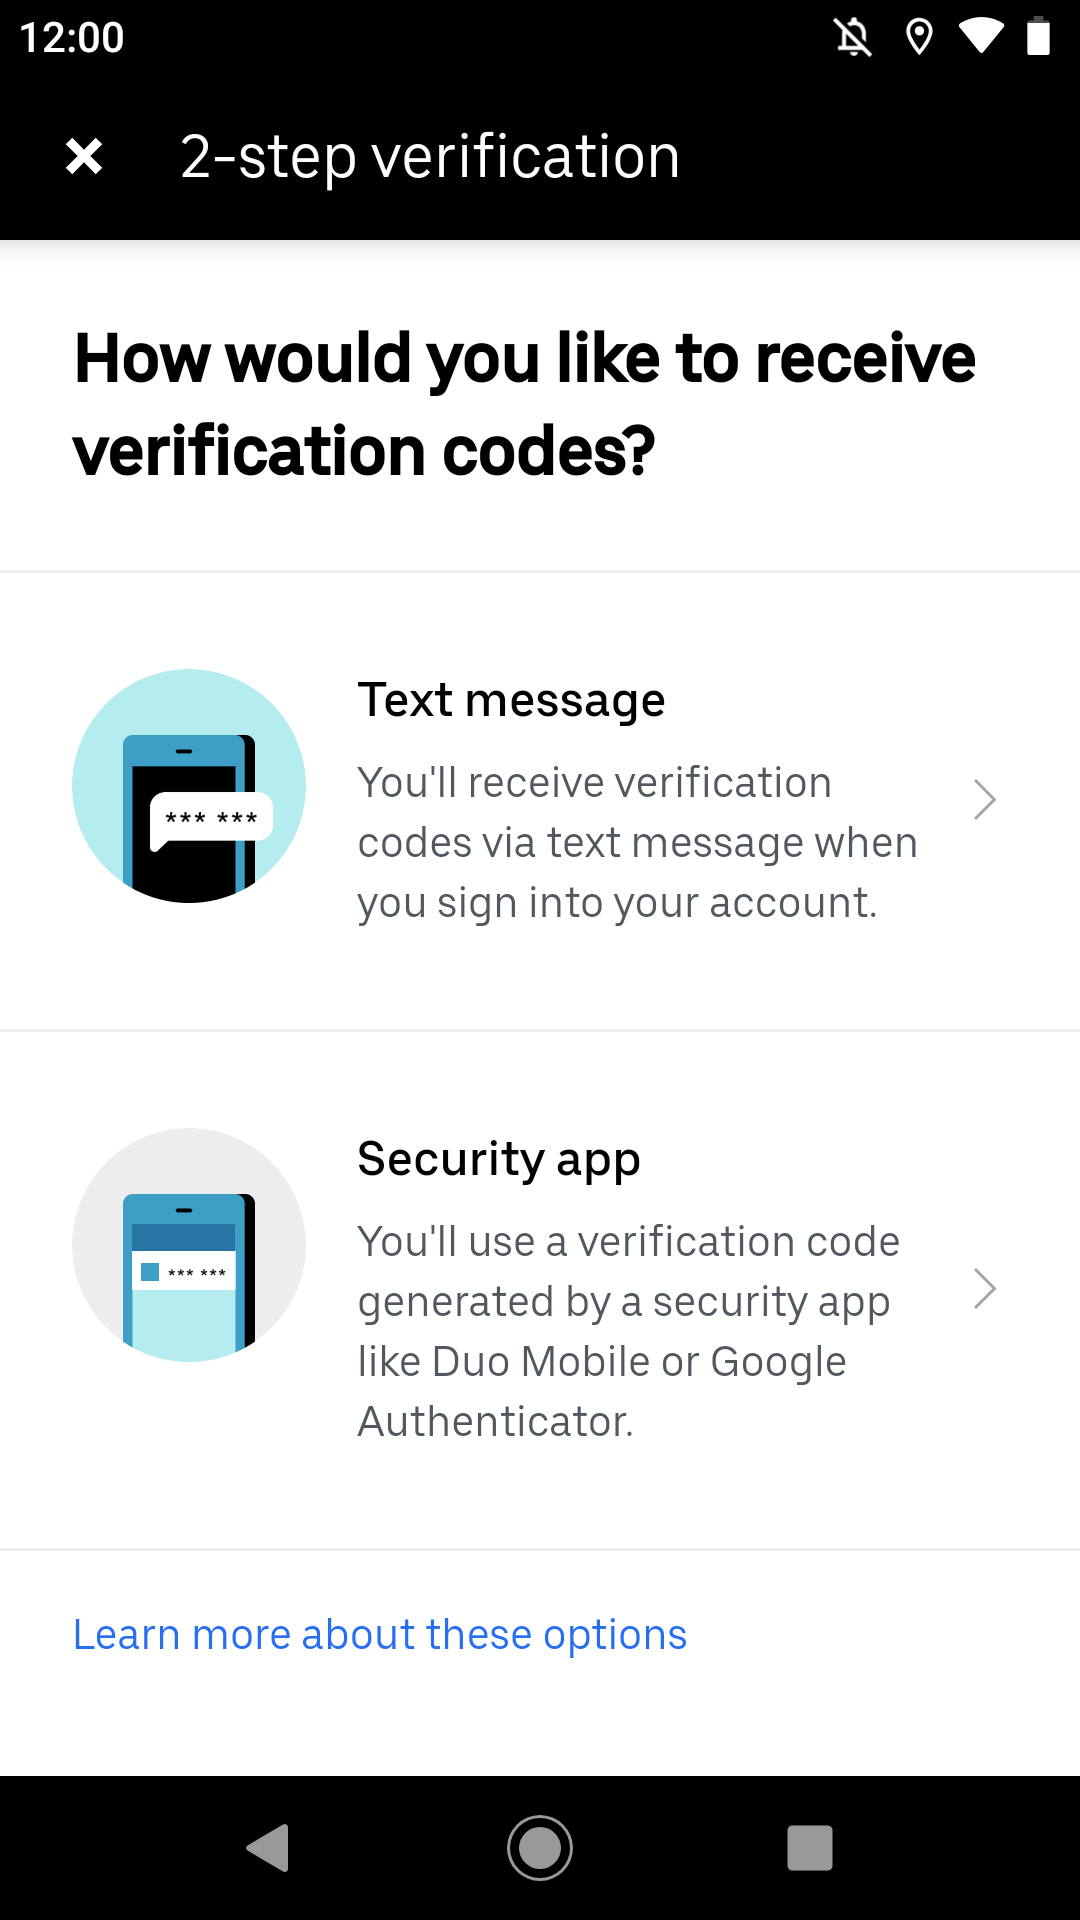Tap the verification codes question heading
This screenshot has width=1080, height=1920.
click(525, 404)
